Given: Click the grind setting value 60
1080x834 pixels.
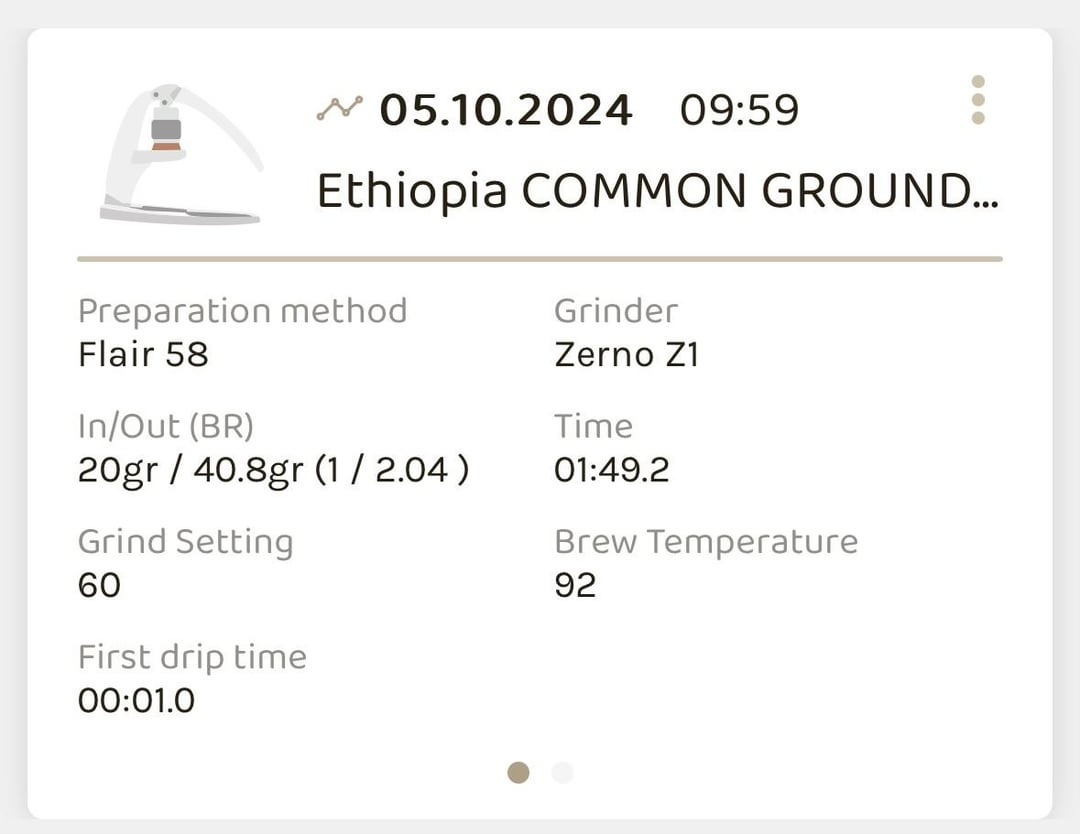Looking at the screenshot, I should 99,584.
